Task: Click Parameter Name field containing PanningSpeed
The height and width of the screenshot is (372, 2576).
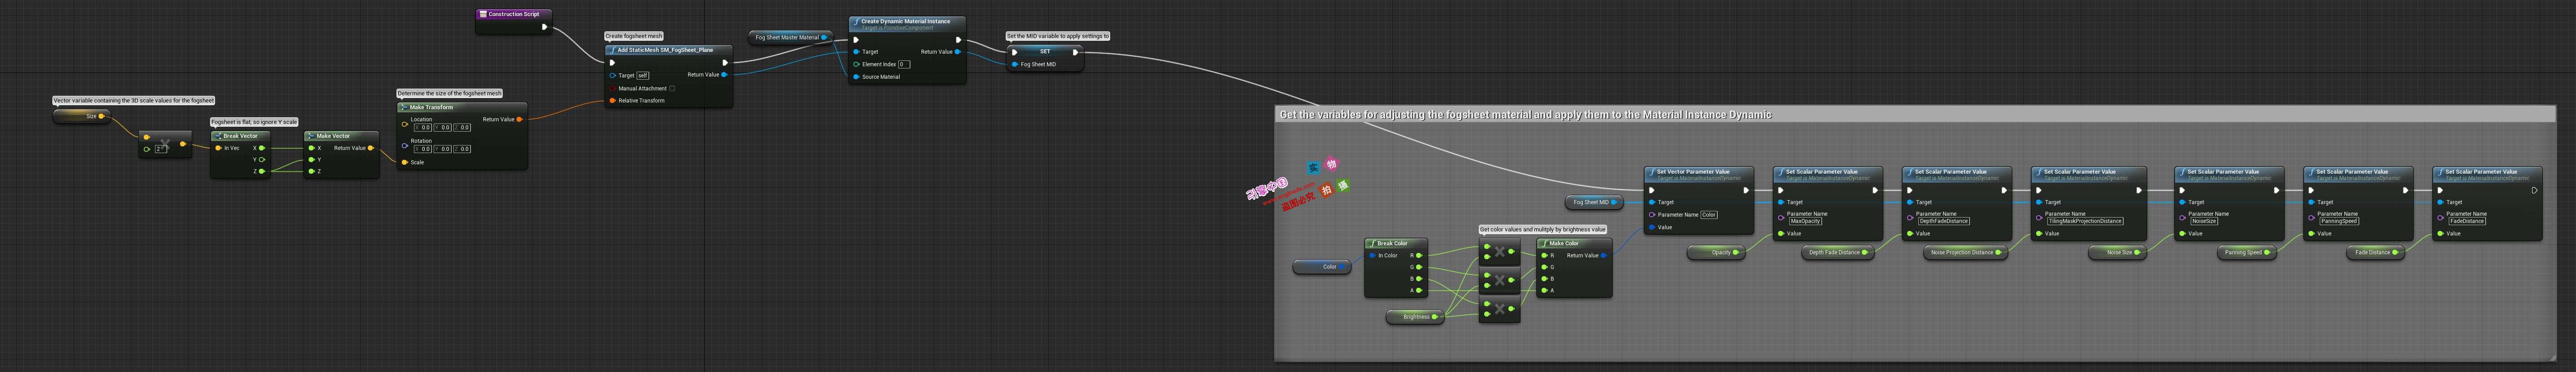Action: [2339, 221]
